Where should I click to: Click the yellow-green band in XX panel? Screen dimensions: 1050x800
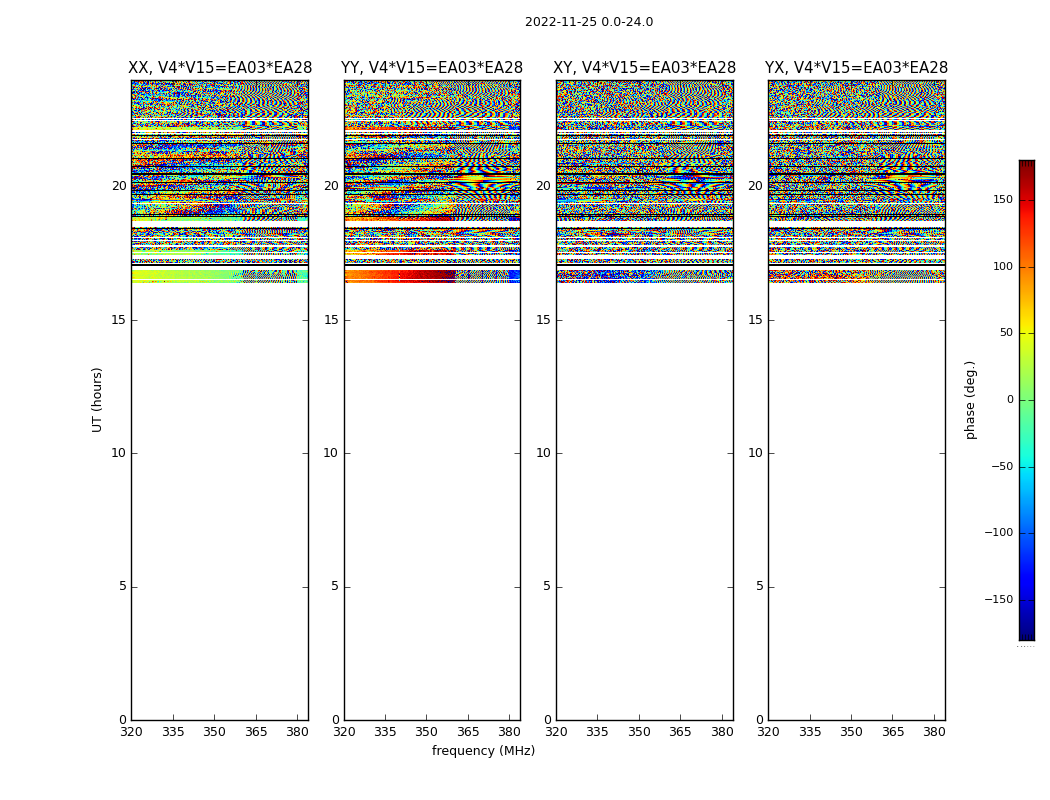click(188, 275)
